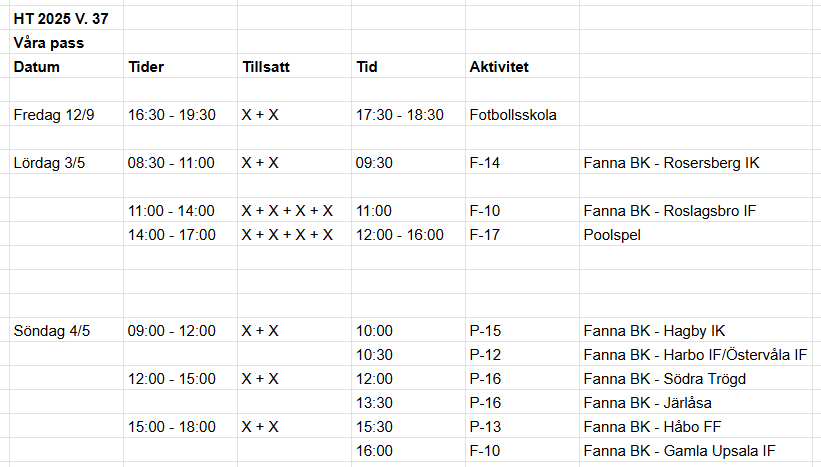Select the "14:00 - 17:00" shift cell

click(172, 235)
